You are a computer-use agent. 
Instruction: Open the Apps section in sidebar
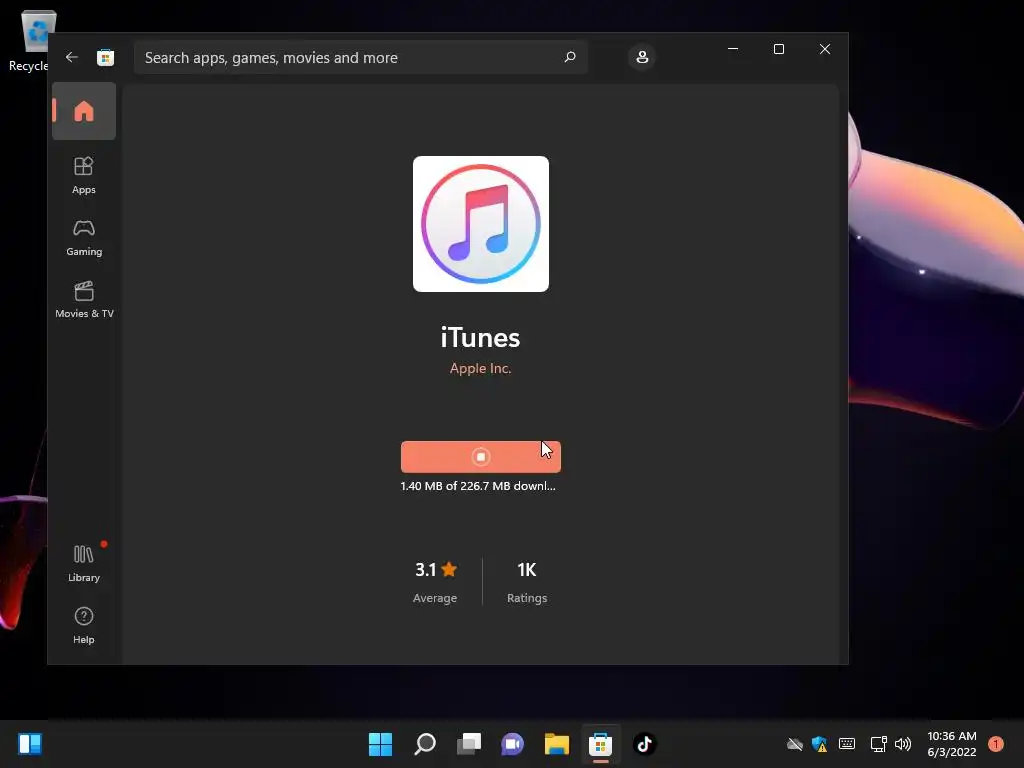(84, 175)
